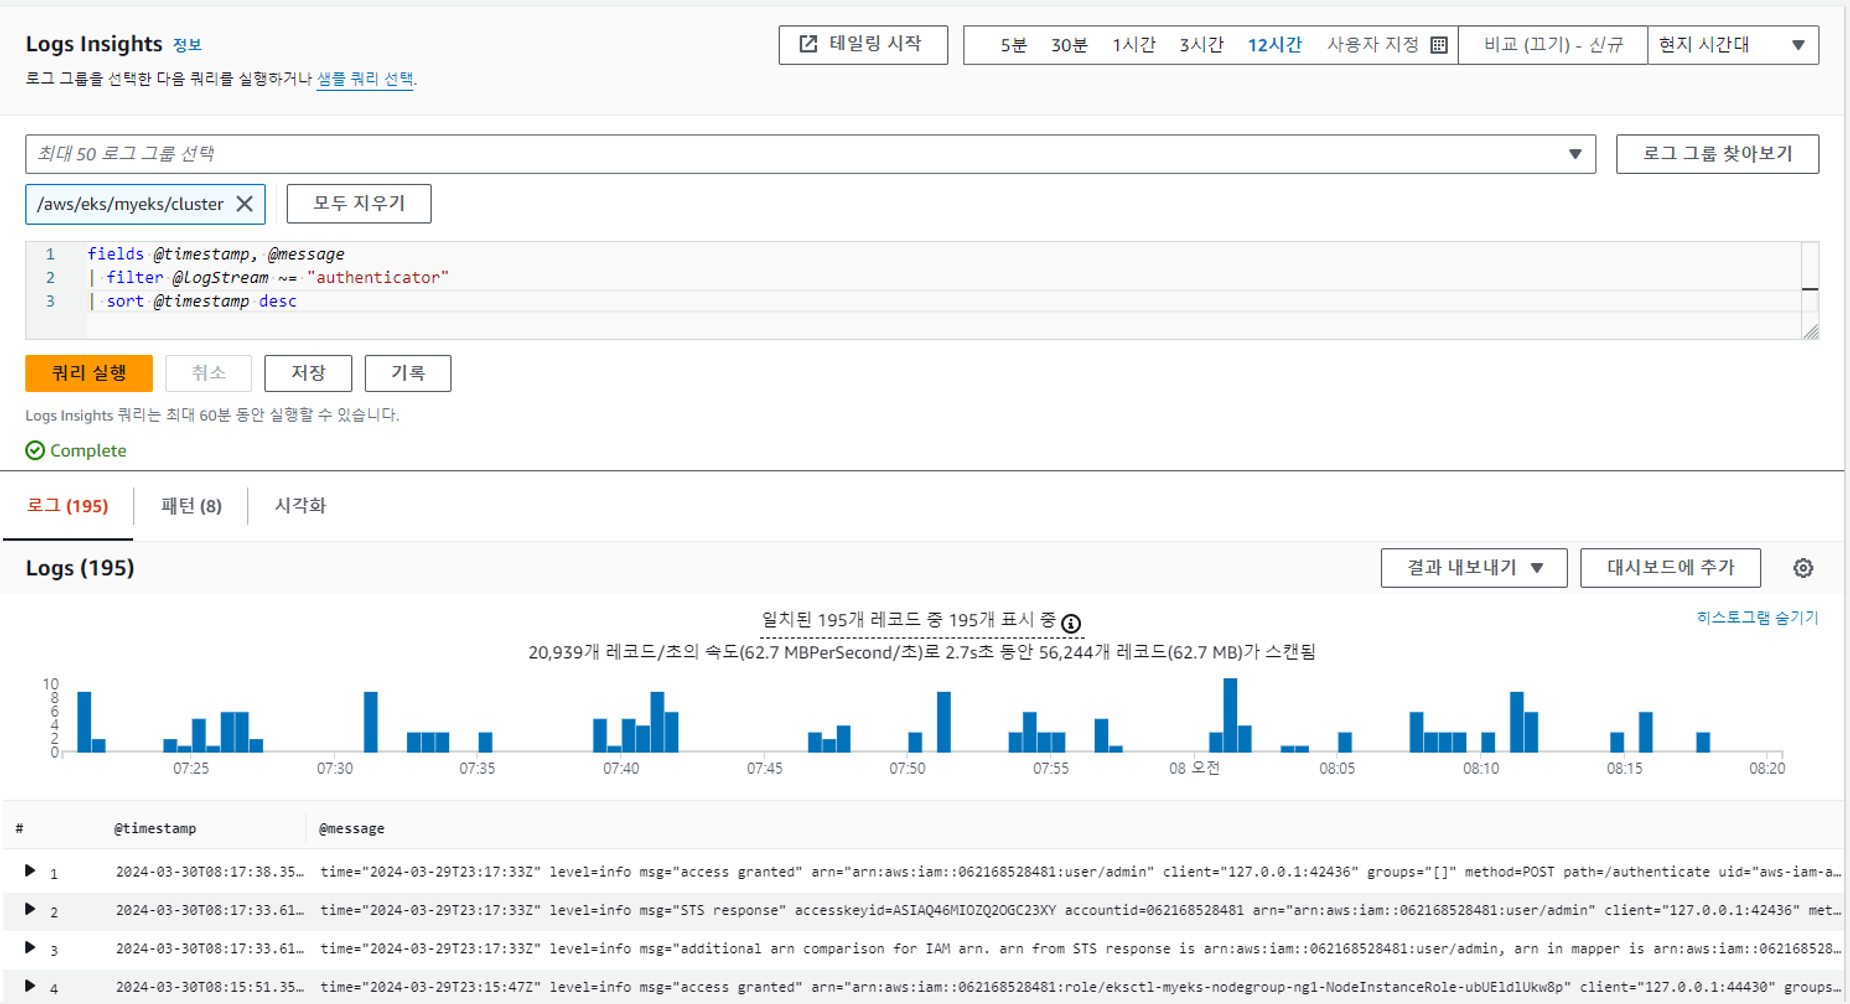Open the results settings gear icon

(x=1803, y=568)
